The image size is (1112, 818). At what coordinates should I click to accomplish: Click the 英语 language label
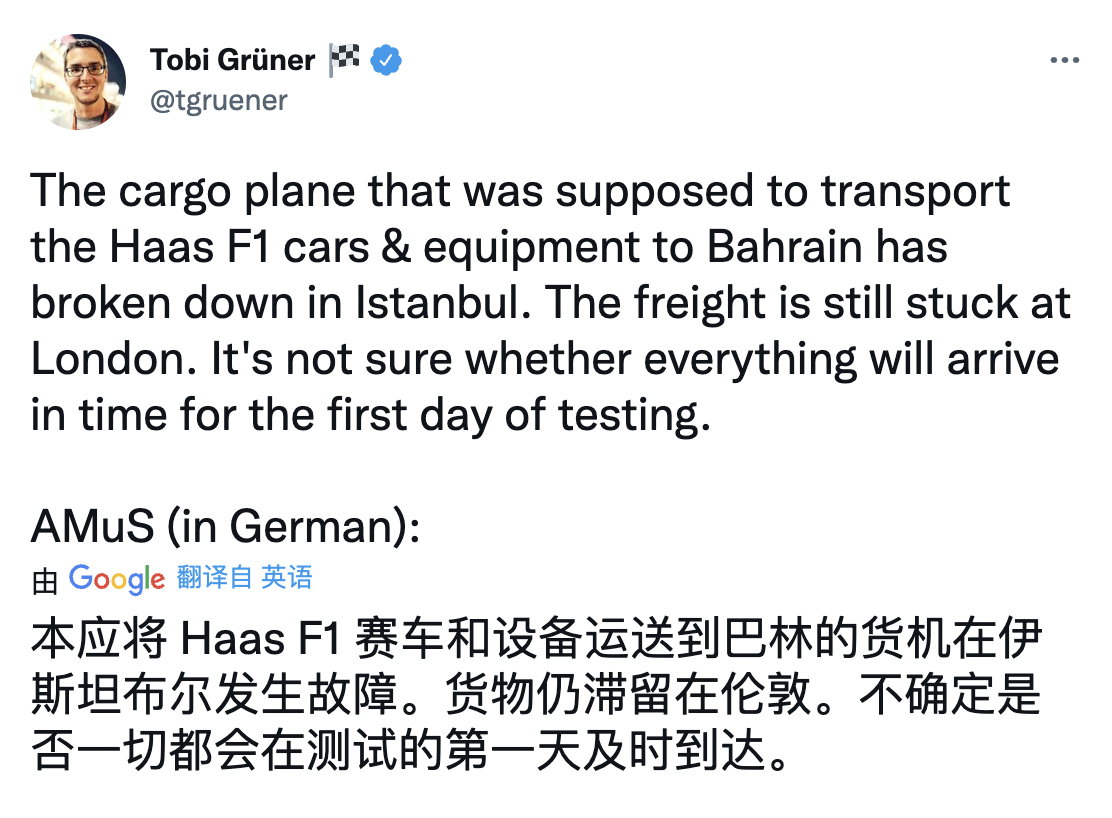pyautogui.click(x=287, y=577)
